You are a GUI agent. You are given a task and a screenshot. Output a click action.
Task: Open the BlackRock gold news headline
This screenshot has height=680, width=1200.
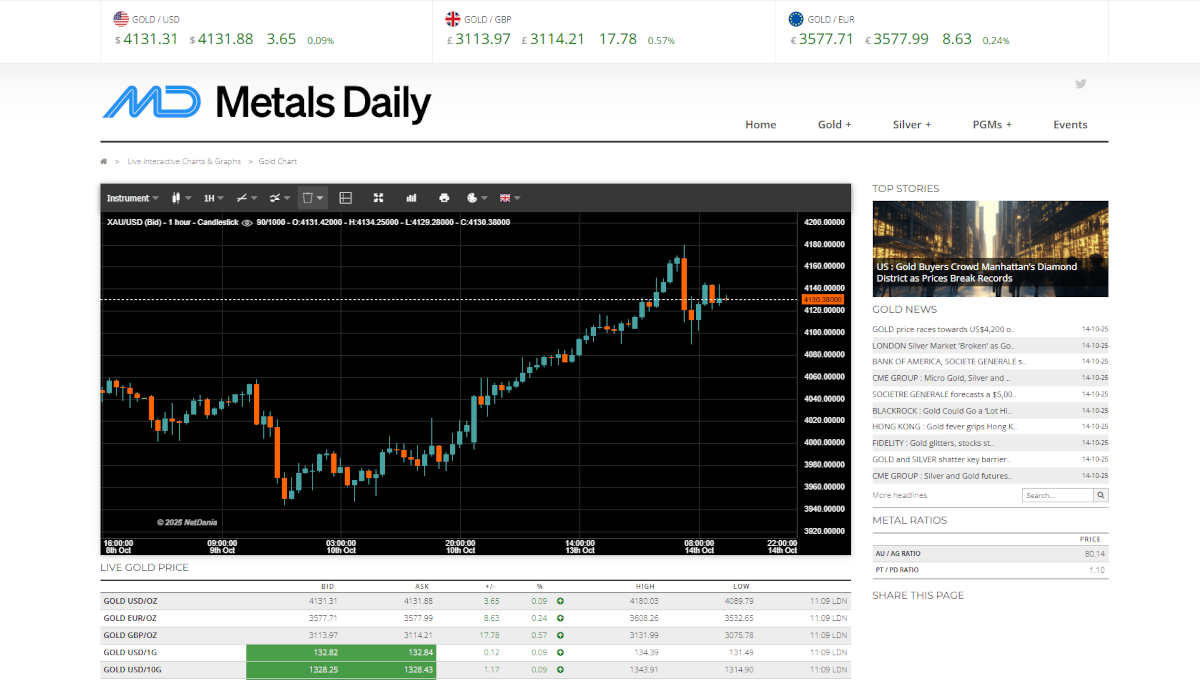[943, 410]
